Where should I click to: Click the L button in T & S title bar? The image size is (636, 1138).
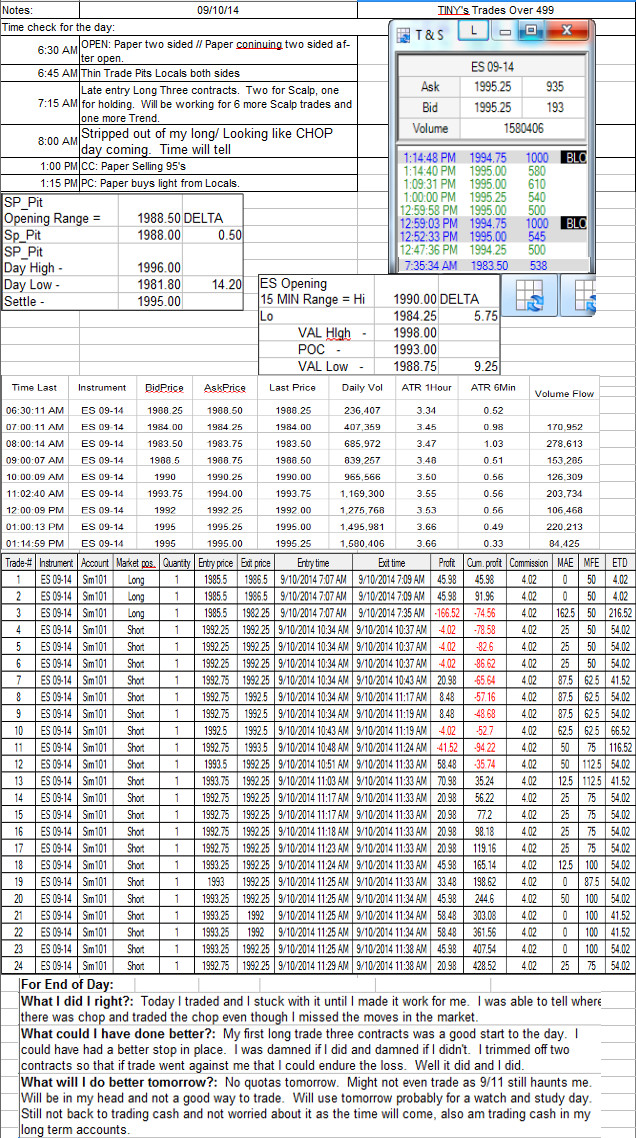pos(473,30)
